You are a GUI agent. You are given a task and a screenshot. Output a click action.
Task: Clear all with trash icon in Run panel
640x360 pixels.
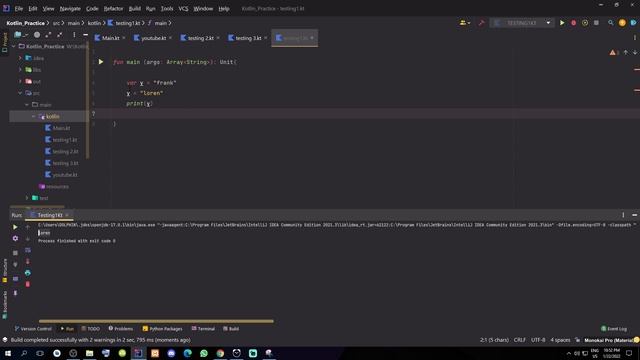pos(28,284)
